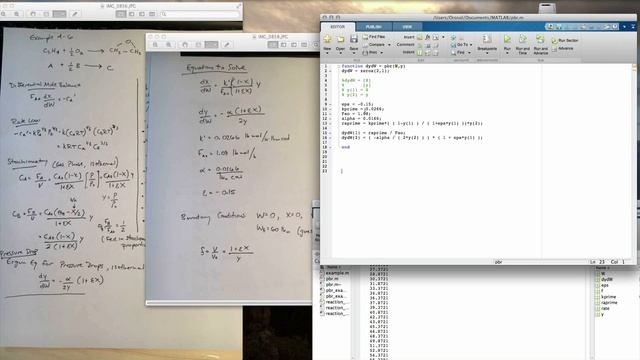
Task: Open dropdown arrow below Breakpoints
Action: pos(487,53)
